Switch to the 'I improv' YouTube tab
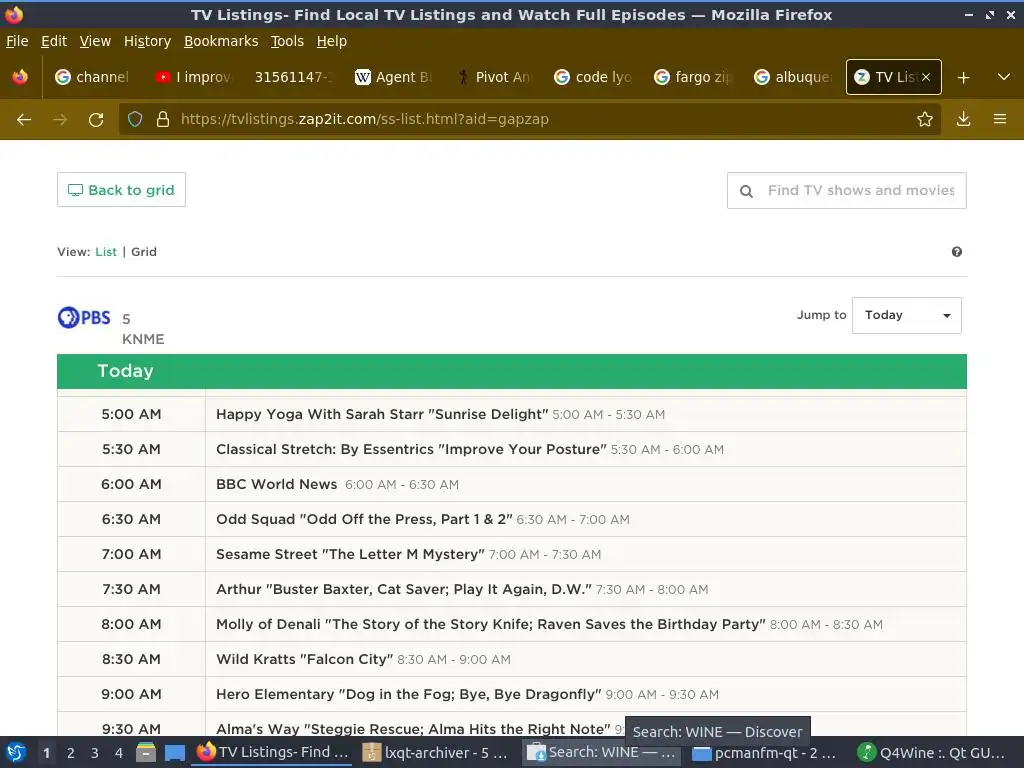Image resolution: width=1024 pixels, height=768 pixels. 193,77
